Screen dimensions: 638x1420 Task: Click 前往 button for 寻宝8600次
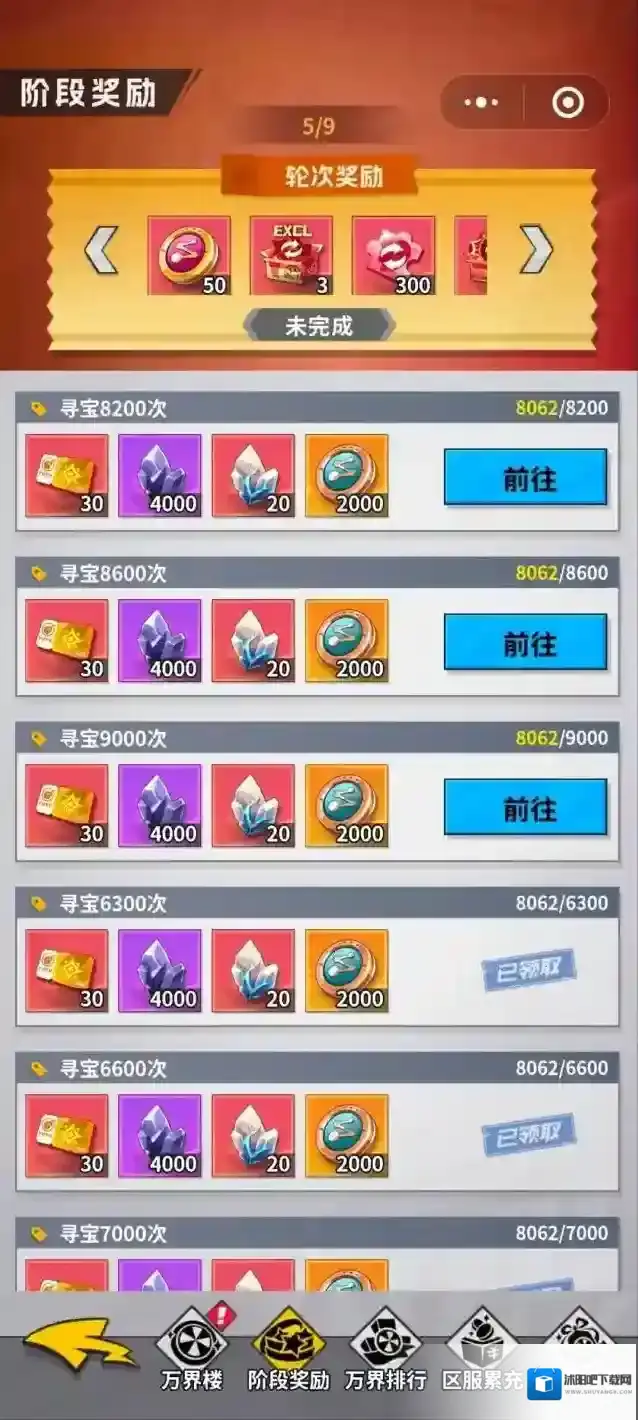[526, 642]
